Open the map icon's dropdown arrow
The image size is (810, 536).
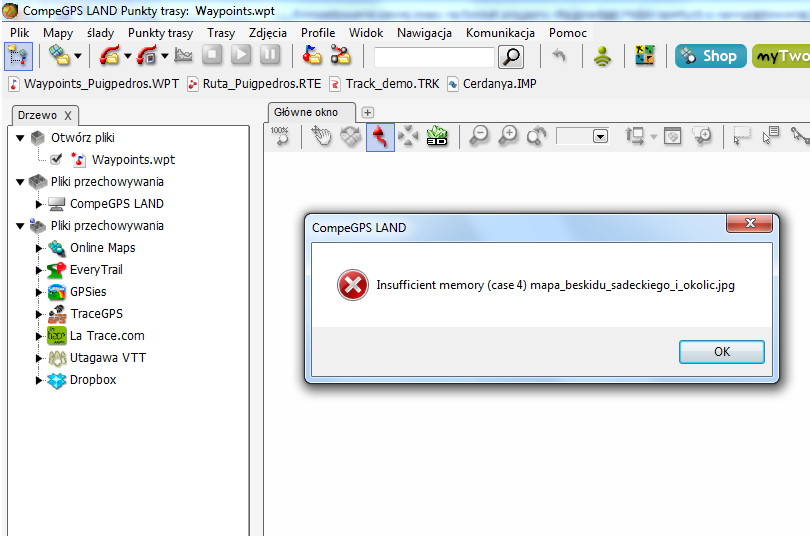point(77,56)
